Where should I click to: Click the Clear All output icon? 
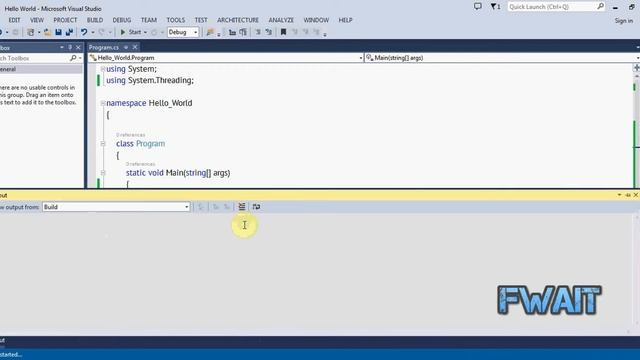[x=242, y=207]
